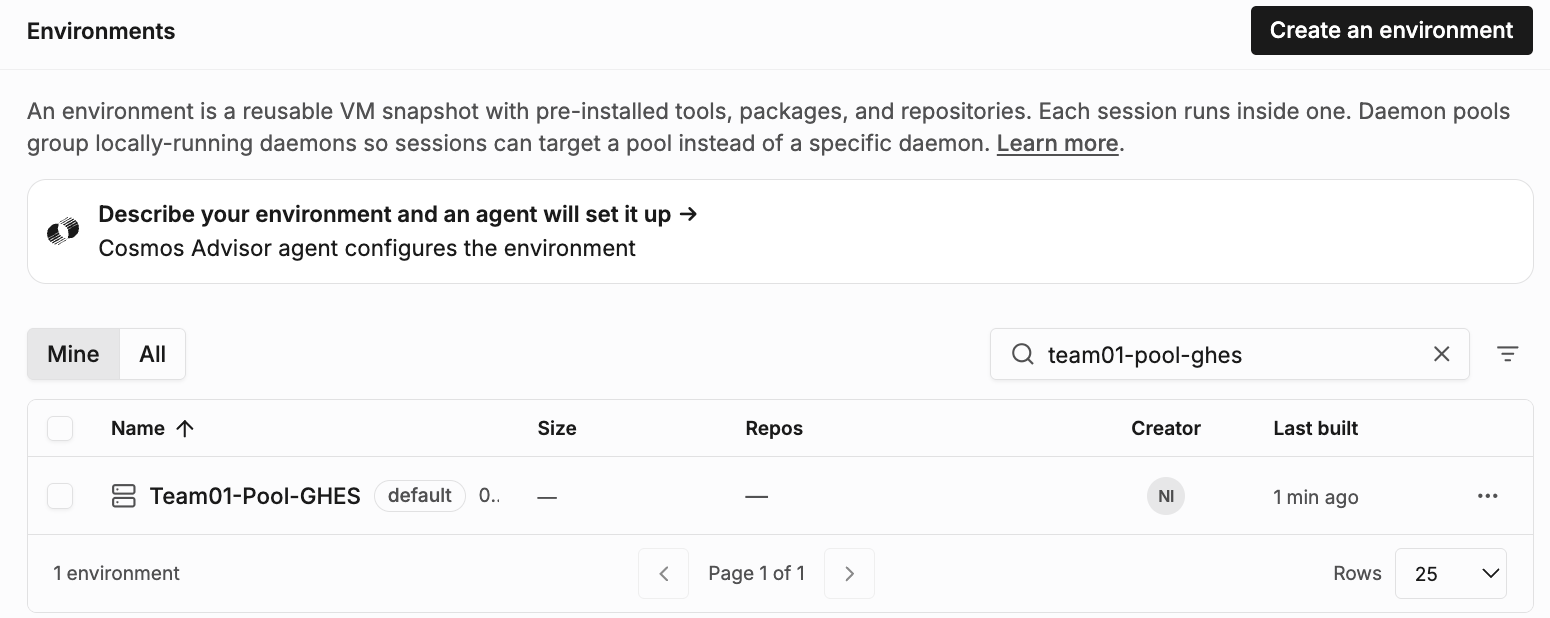The width and height of the screenshot is (1550, 618).
Task: Sort by the Name column arrow
Action: coord(184,428)
